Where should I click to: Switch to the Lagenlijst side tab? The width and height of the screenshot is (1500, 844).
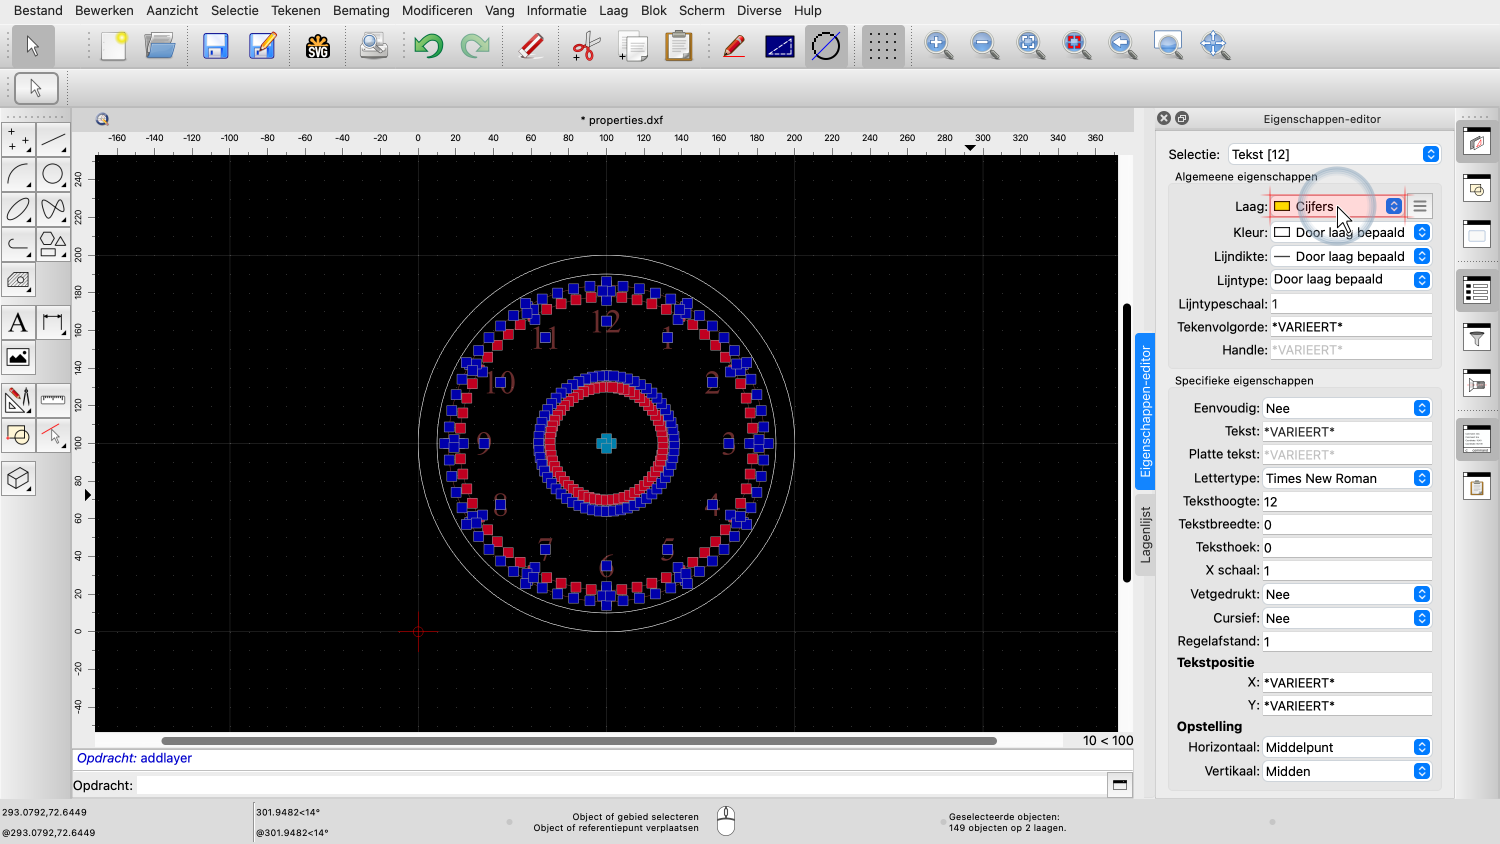1145,535
